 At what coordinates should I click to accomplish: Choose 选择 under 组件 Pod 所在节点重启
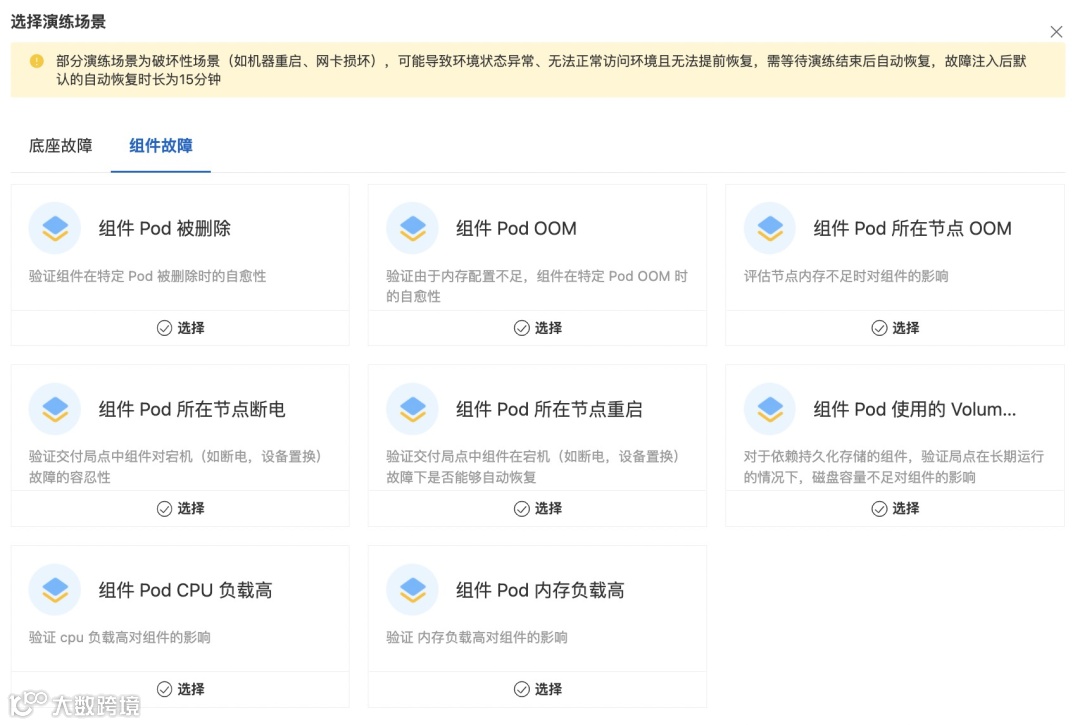point(538,508)
